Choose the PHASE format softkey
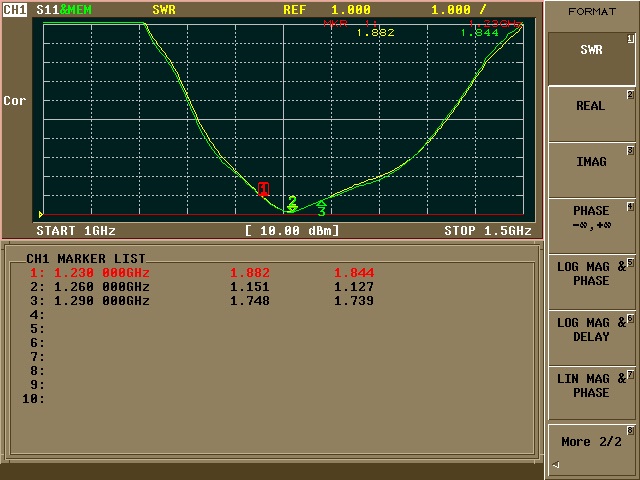The width and height of the screenshot is (640, 480). (591, 226)
